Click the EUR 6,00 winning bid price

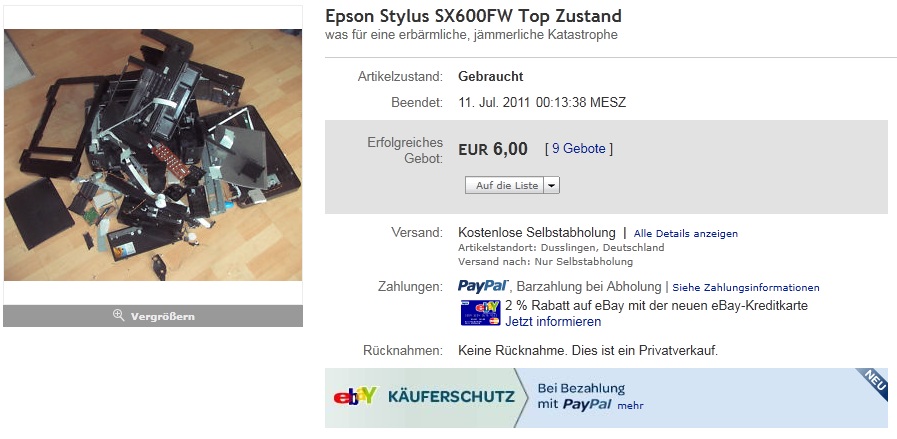(493, 149)
